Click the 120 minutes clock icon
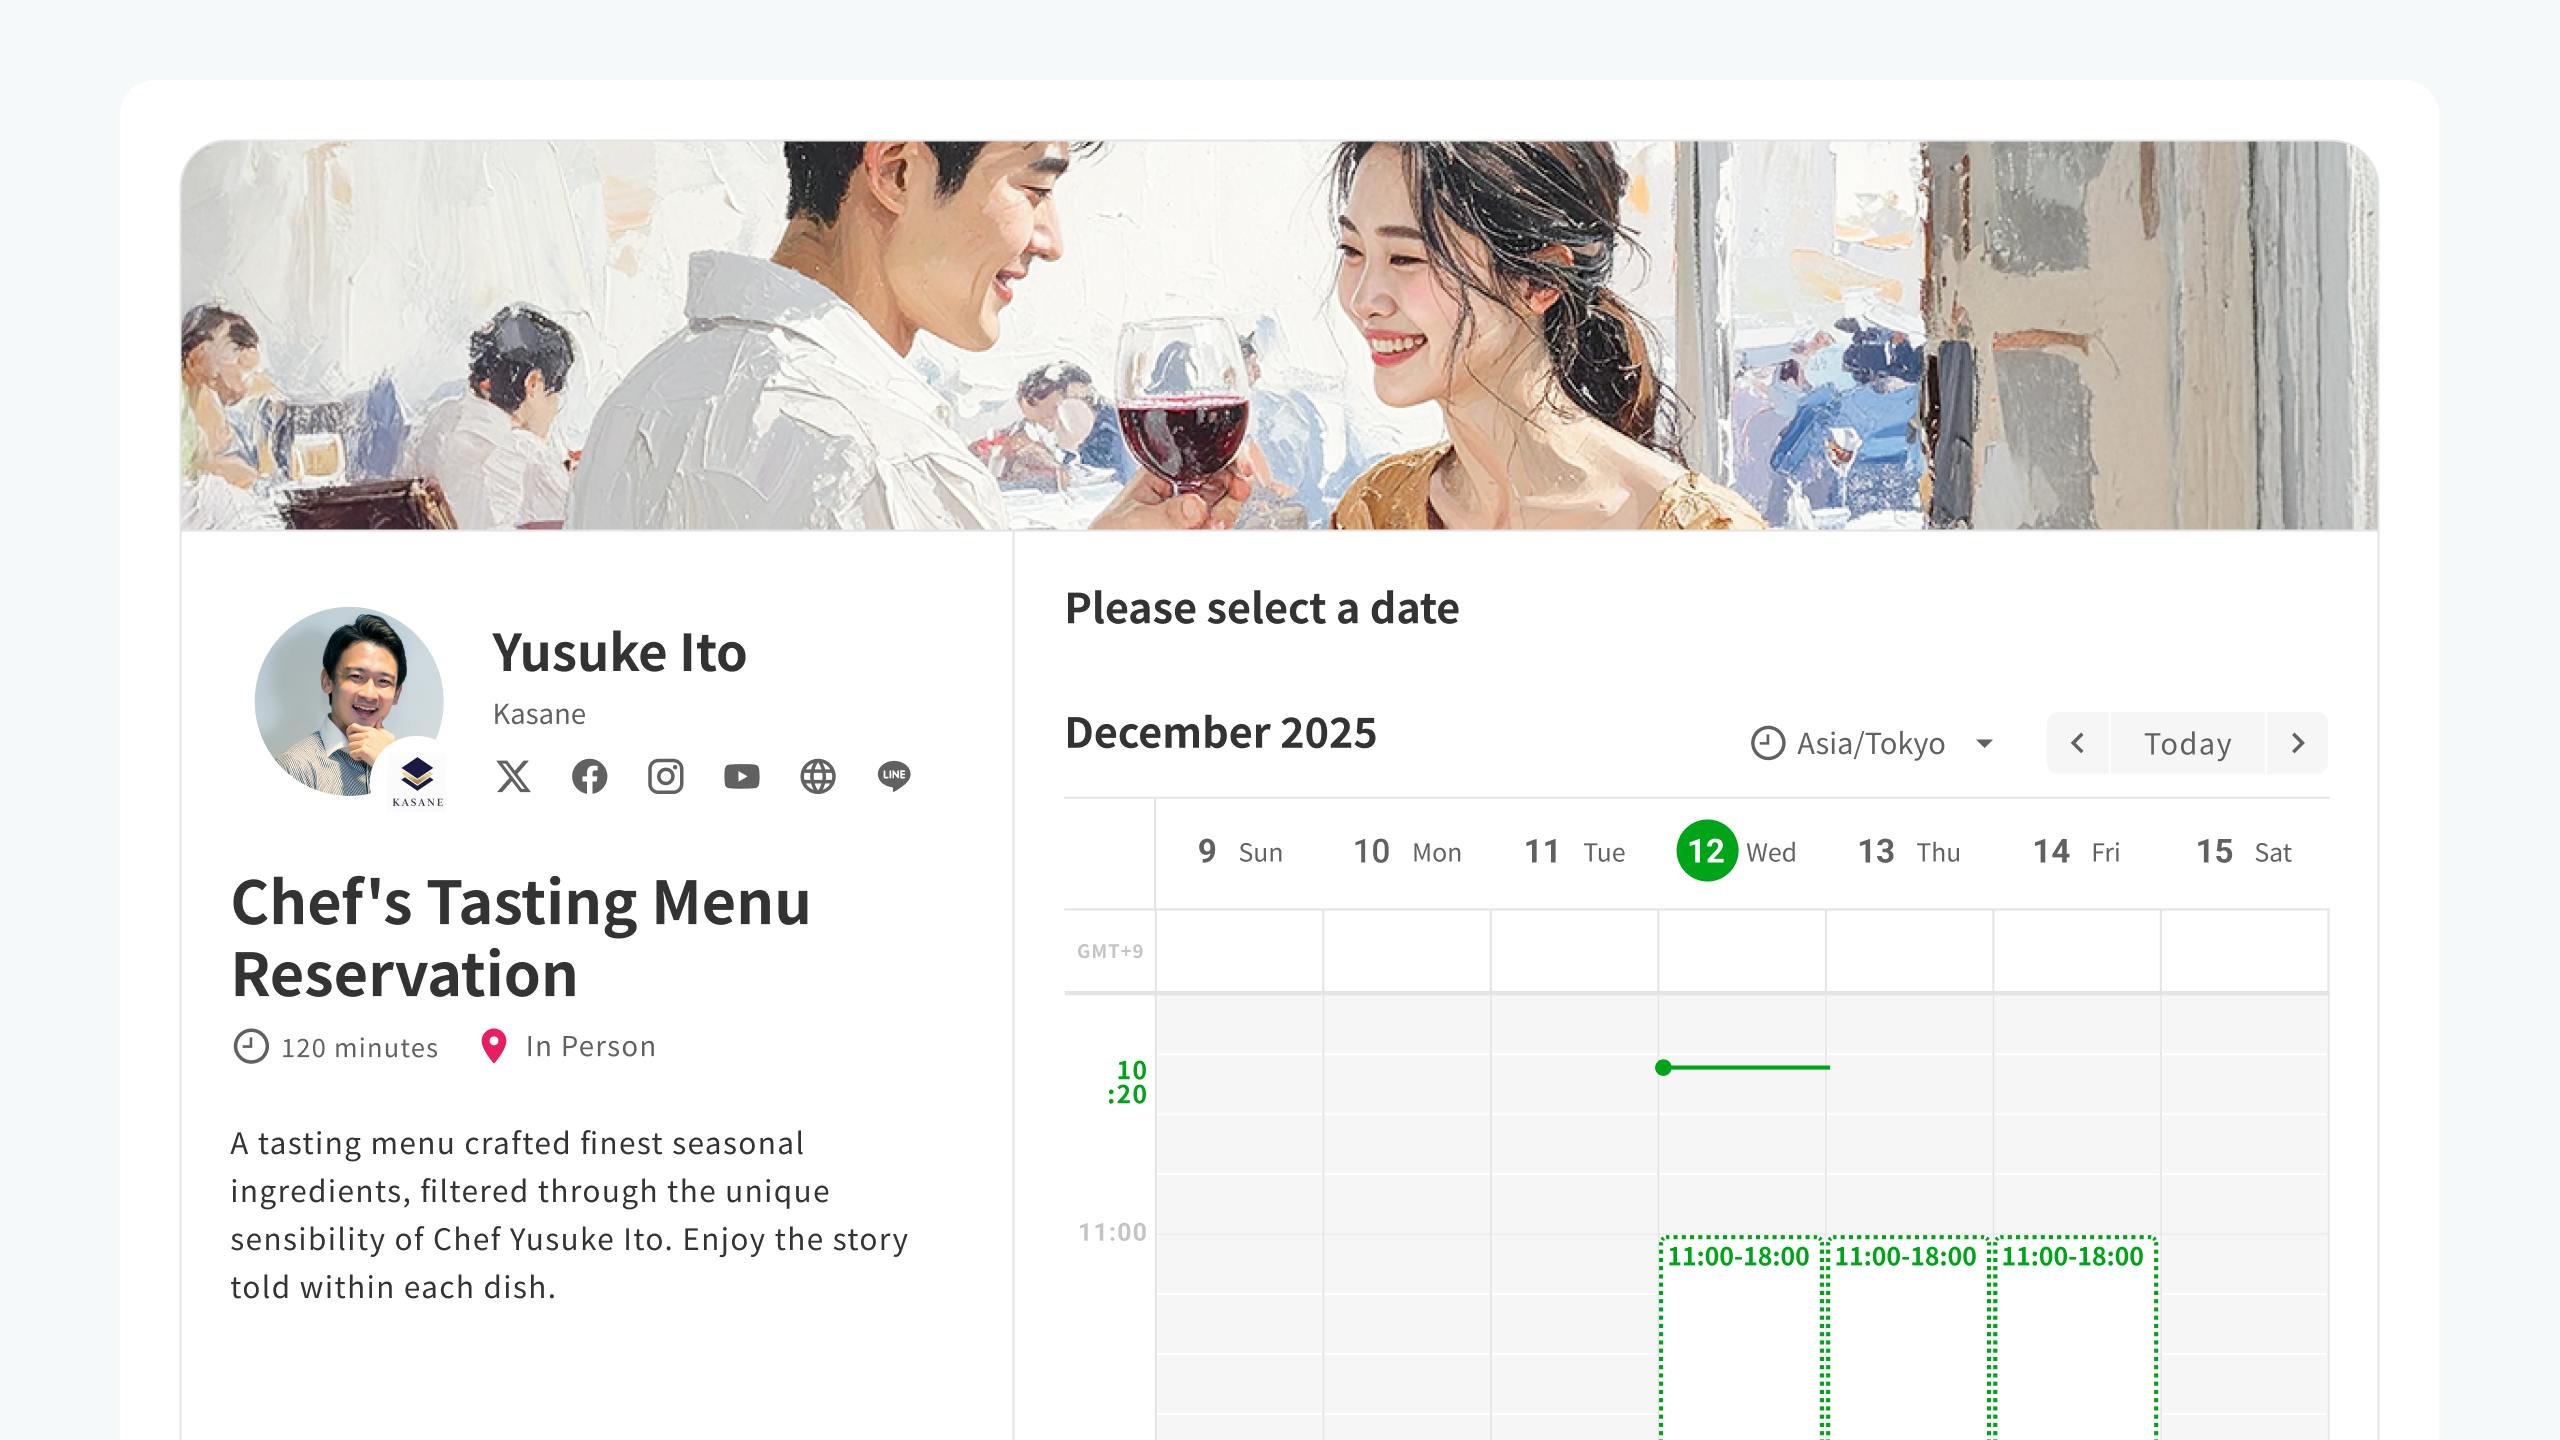 (250, 1047)
